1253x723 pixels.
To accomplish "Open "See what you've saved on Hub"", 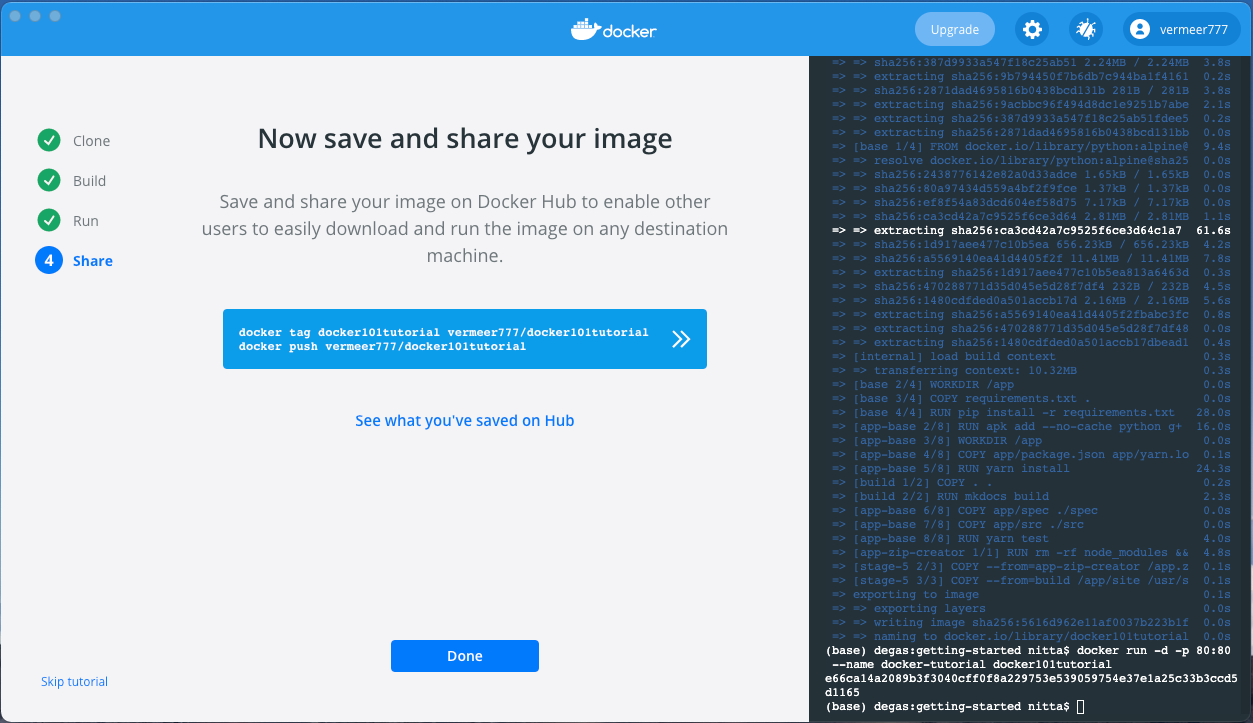I will pyautogui.click(x=464, y=421).
